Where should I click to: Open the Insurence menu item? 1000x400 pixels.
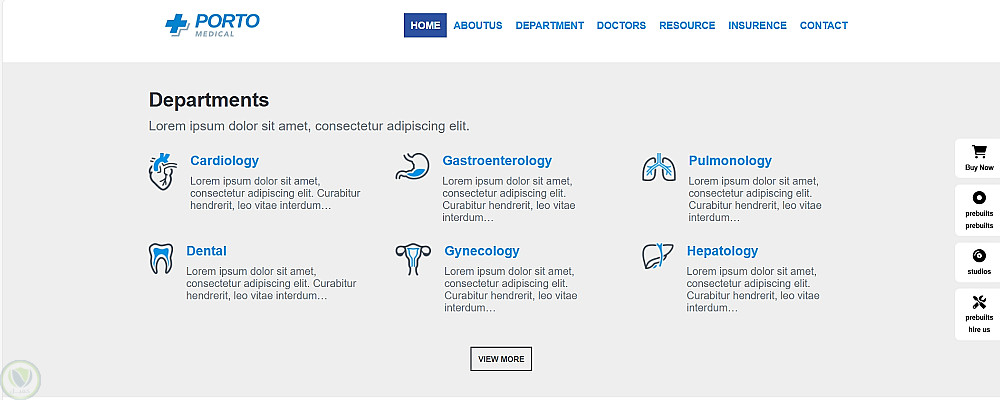click(757, 26)
